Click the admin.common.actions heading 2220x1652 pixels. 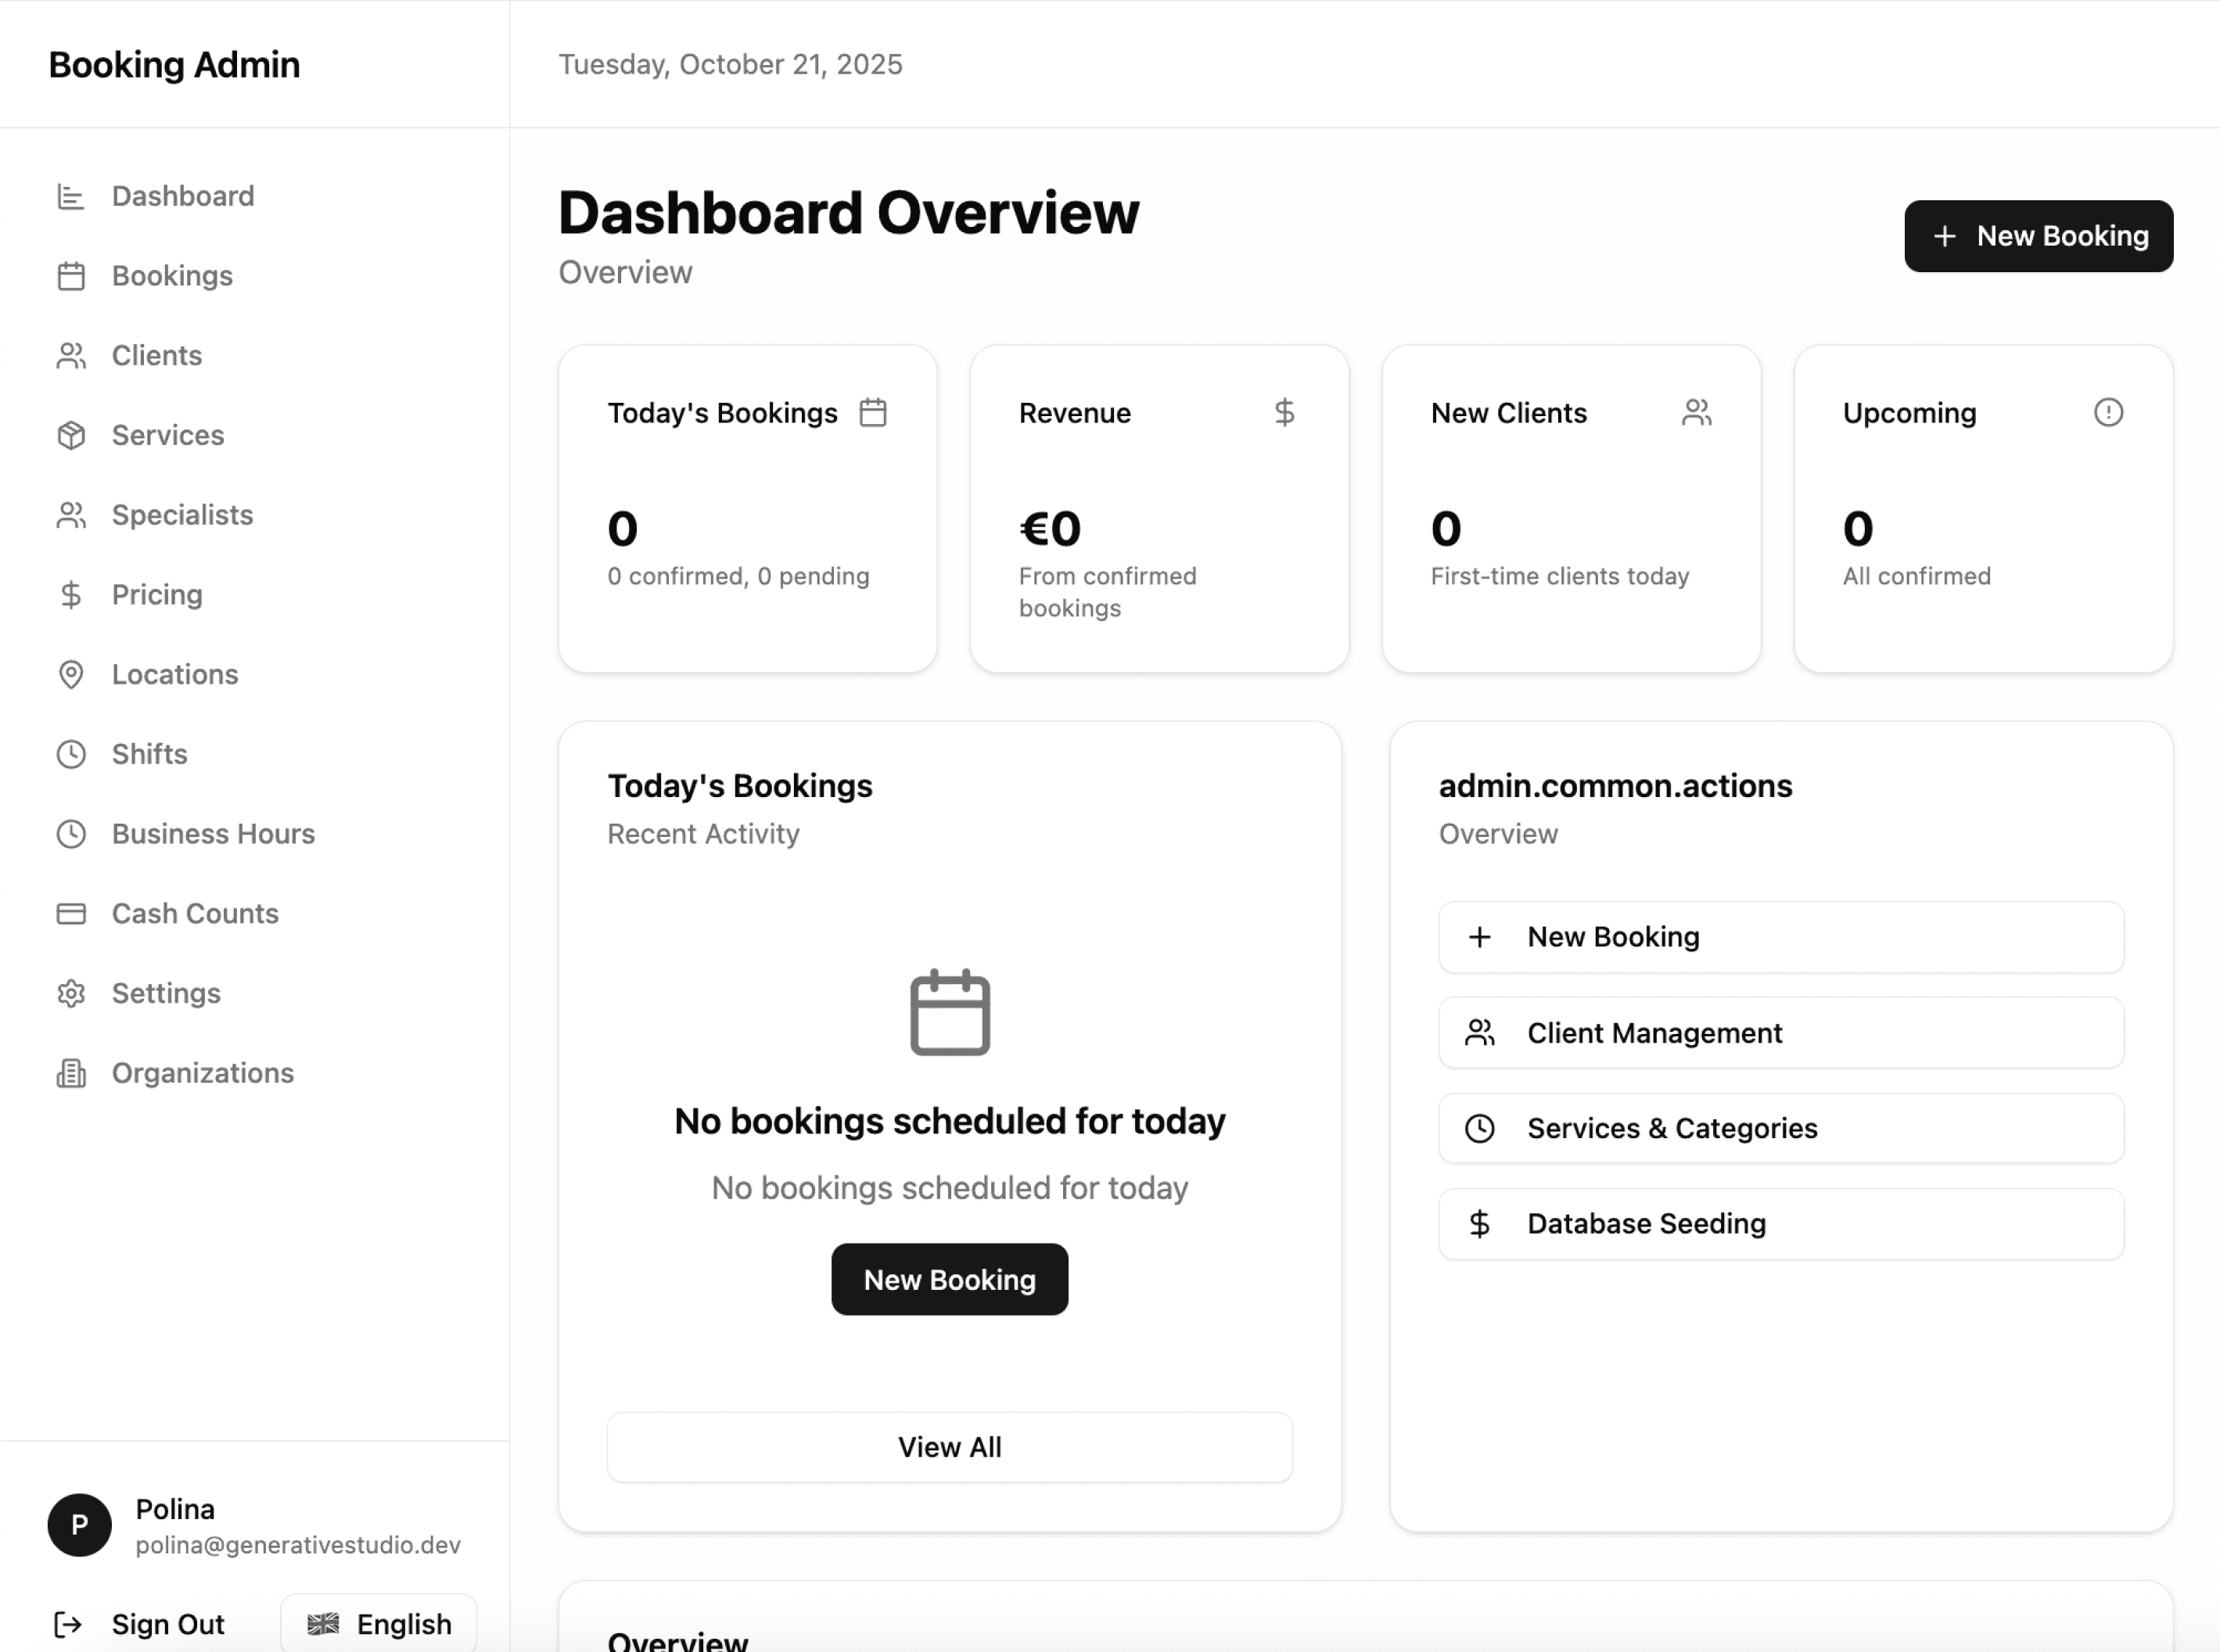1615,786
